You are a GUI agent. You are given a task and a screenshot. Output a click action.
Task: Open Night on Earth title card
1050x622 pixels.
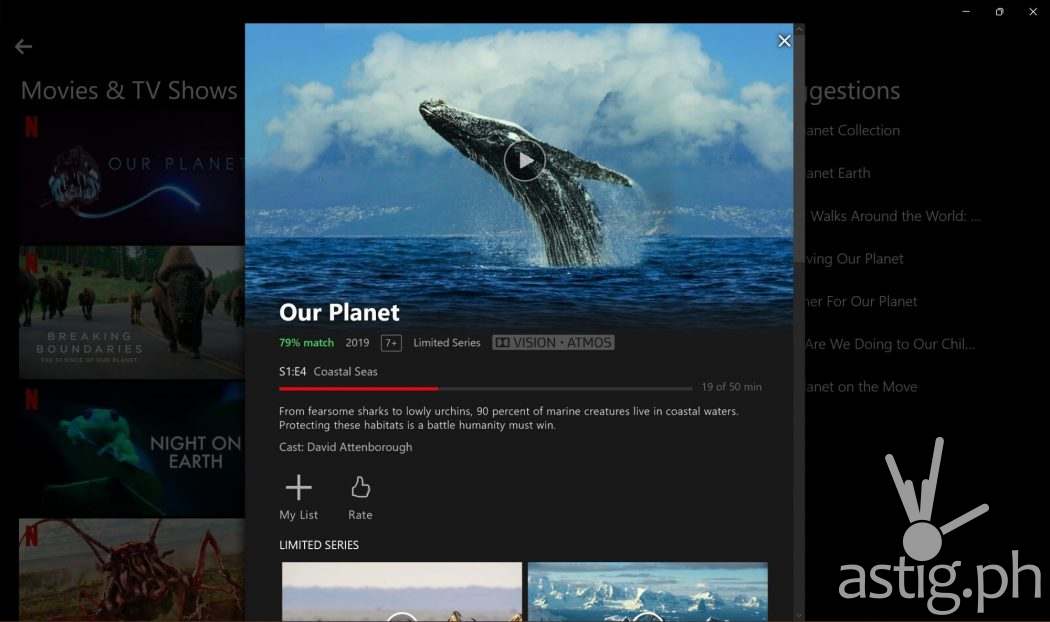coord(132,449)
